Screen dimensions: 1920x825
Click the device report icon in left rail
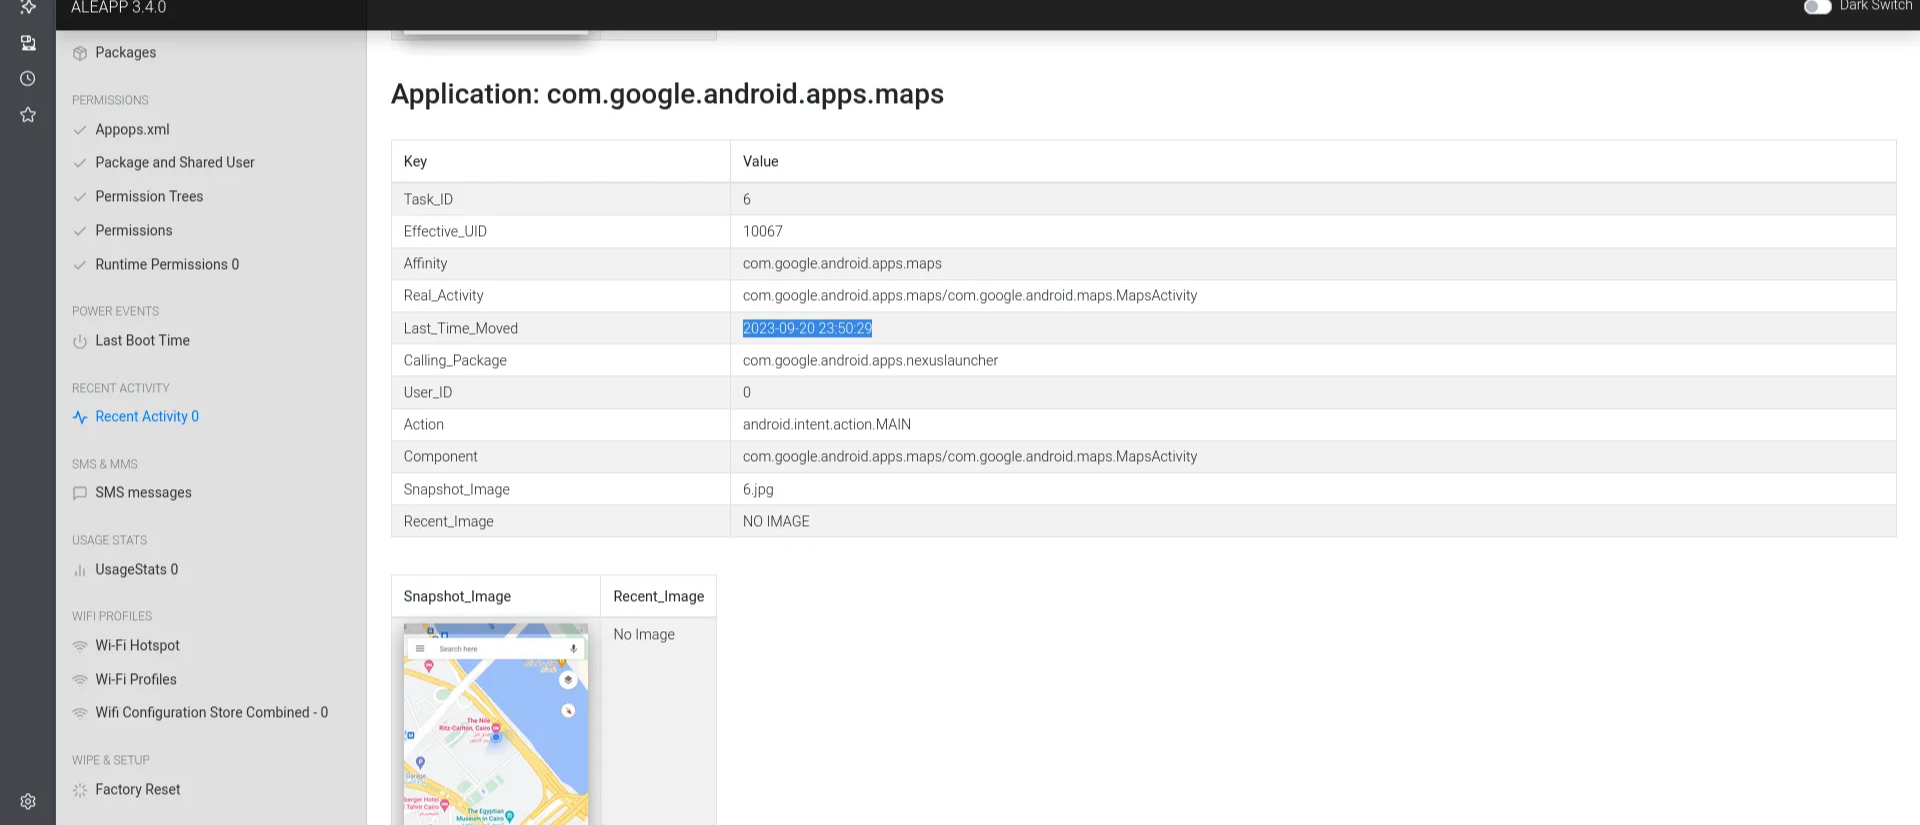pos(28,42)
